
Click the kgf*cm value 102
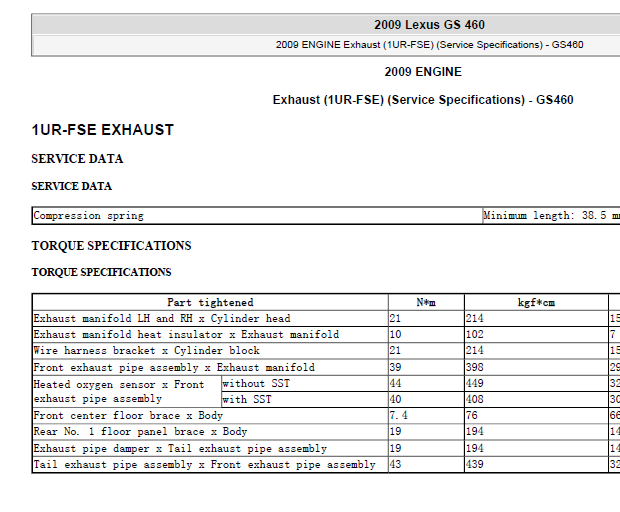coord(474,335)
